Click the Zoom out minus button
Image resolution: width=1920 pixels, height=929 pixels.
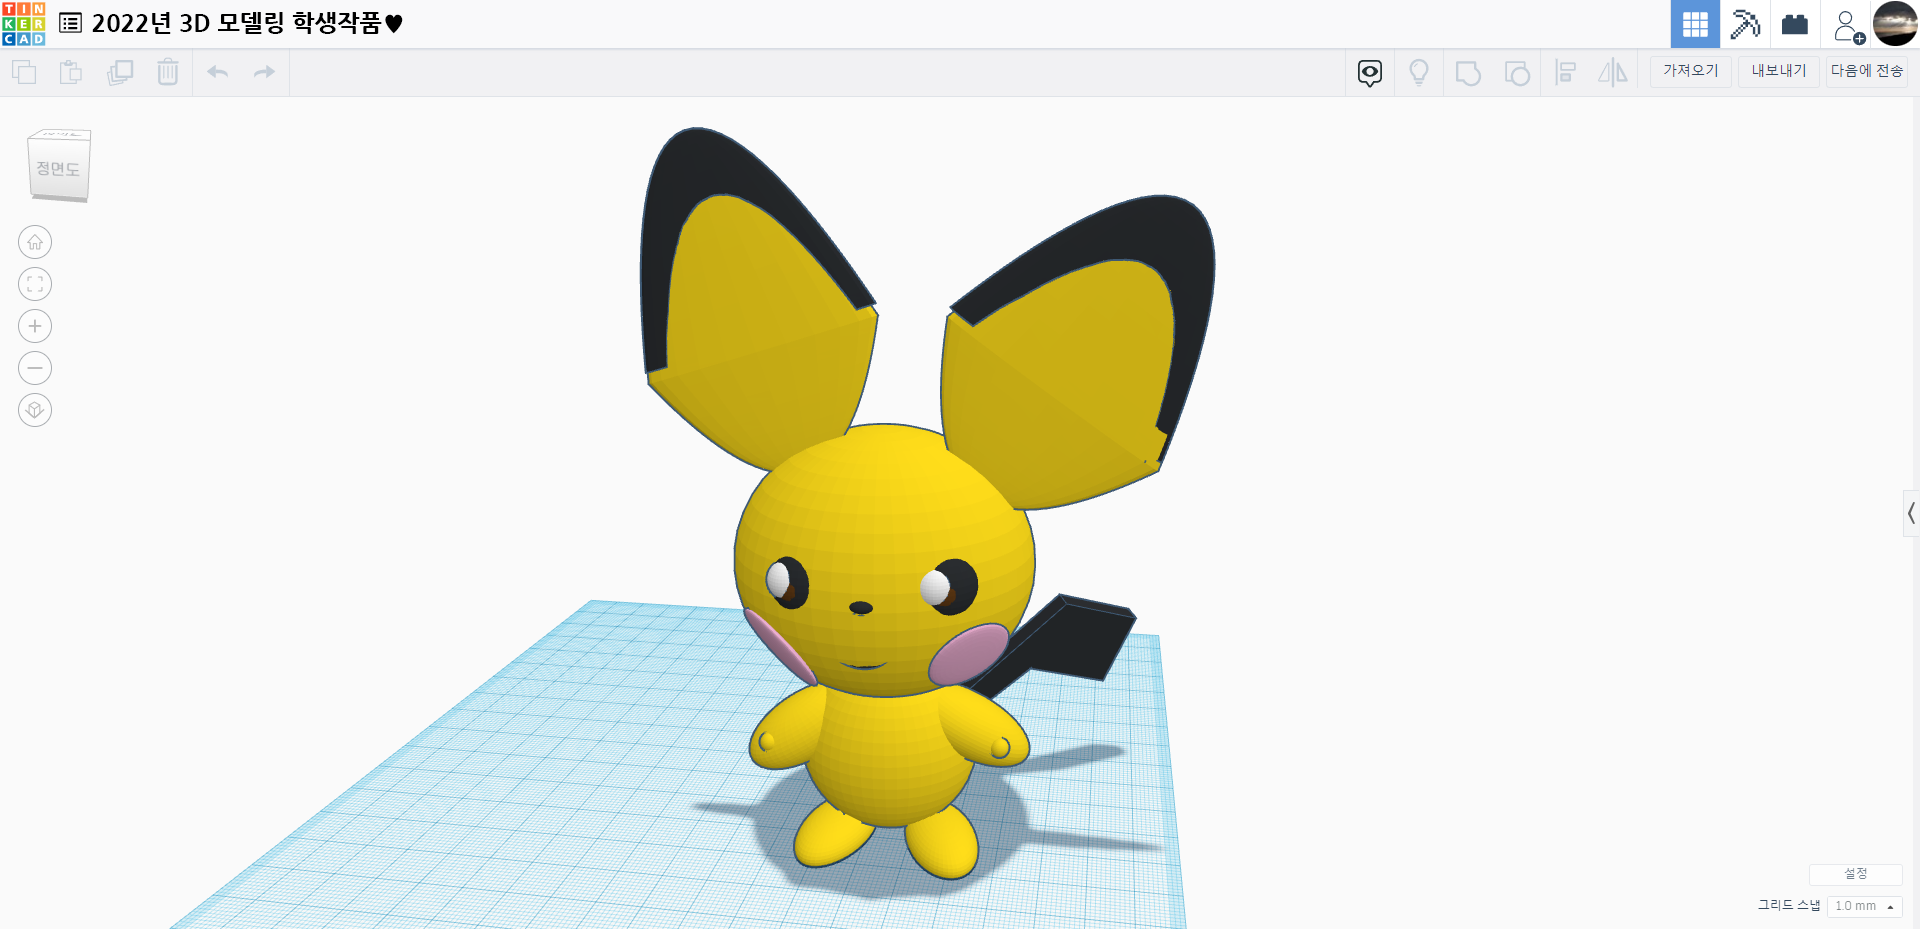click(x=35, y=368)
